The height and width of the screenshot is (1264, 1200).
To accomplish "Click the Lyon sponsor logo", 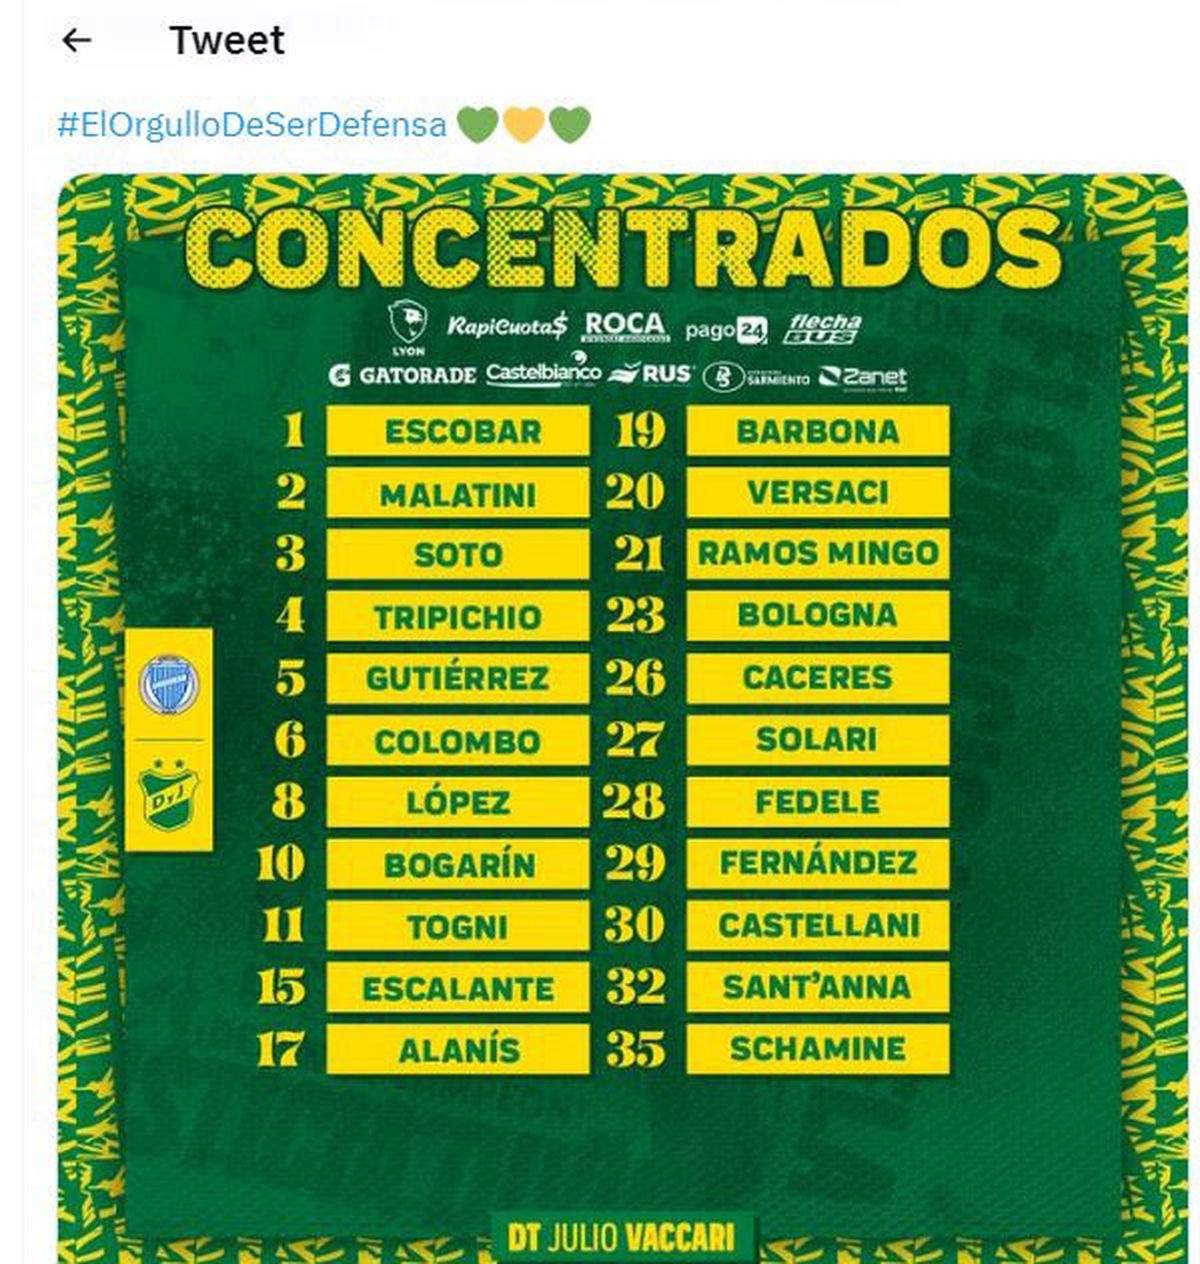I will tap(408, 326).
